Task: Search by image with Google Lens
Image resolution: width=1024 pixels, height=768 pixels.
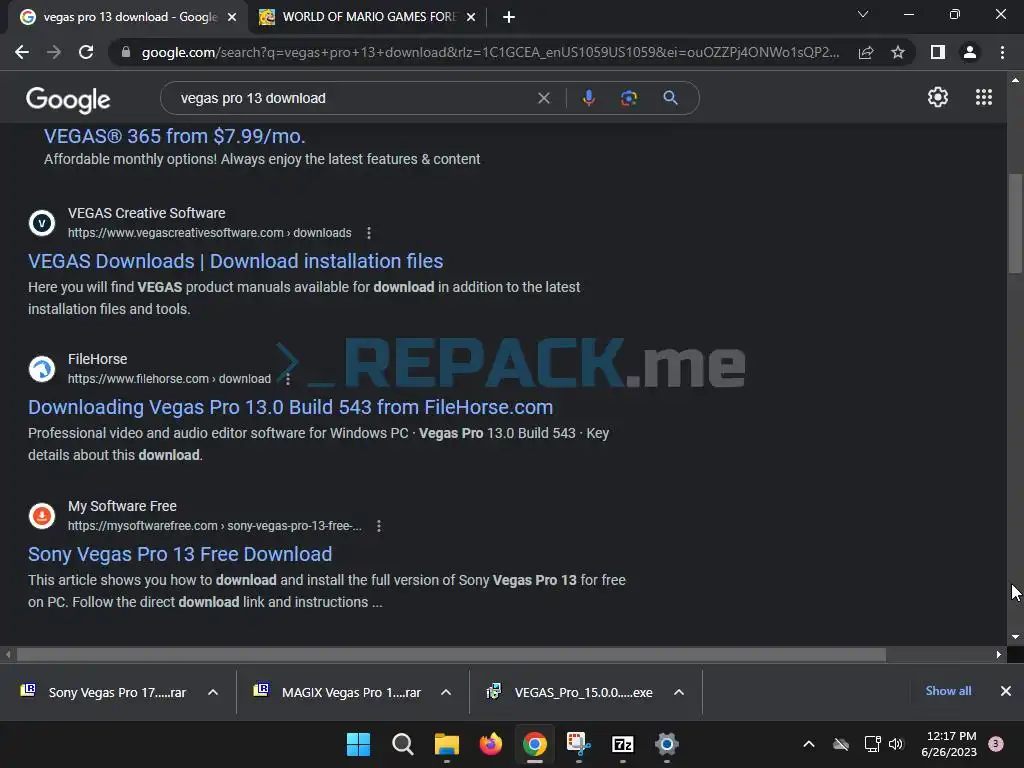Action: pyautogui.click(x=629, y=98)
